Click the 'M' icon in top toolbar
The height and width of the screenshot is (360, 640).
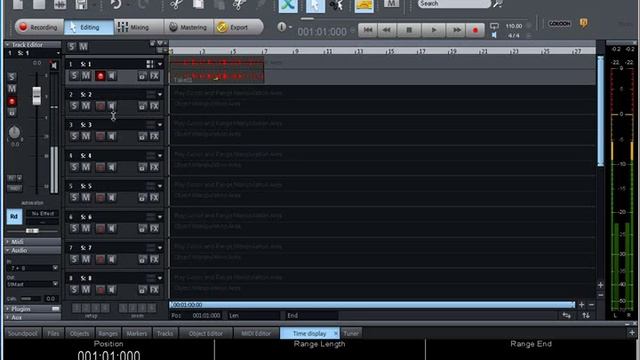pyautogui.click(x=391, y=4)
